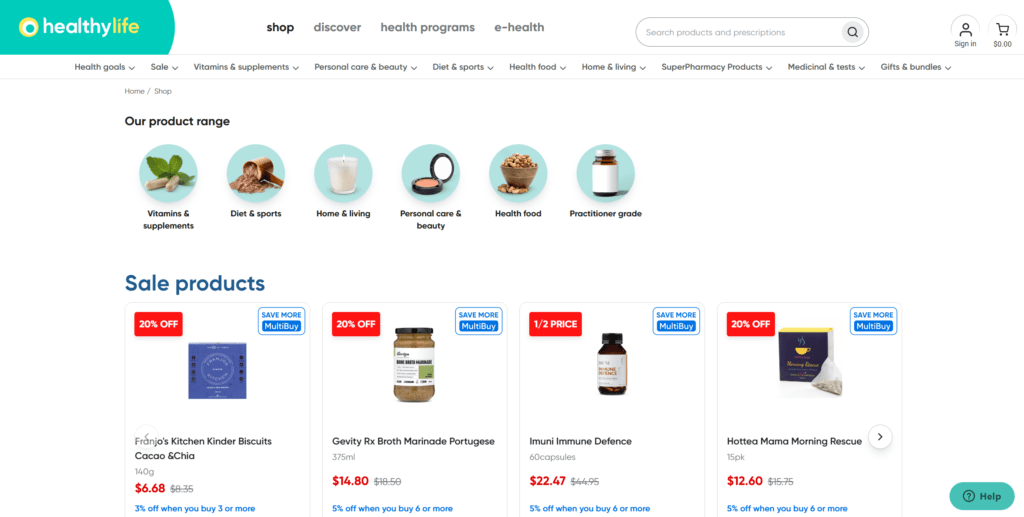Open the health programs menu item
1024x517 pixels.
click(428, 27)
